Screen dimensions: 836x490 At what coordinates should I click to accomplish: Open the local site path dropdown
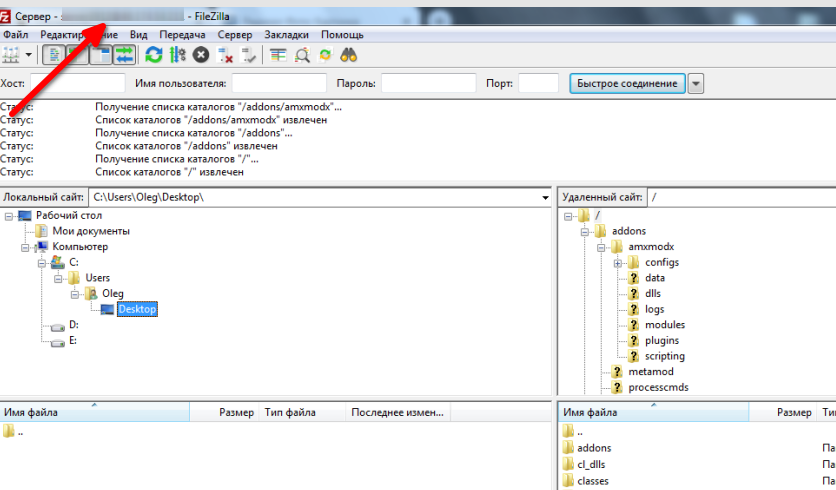(x=545, y=197)
